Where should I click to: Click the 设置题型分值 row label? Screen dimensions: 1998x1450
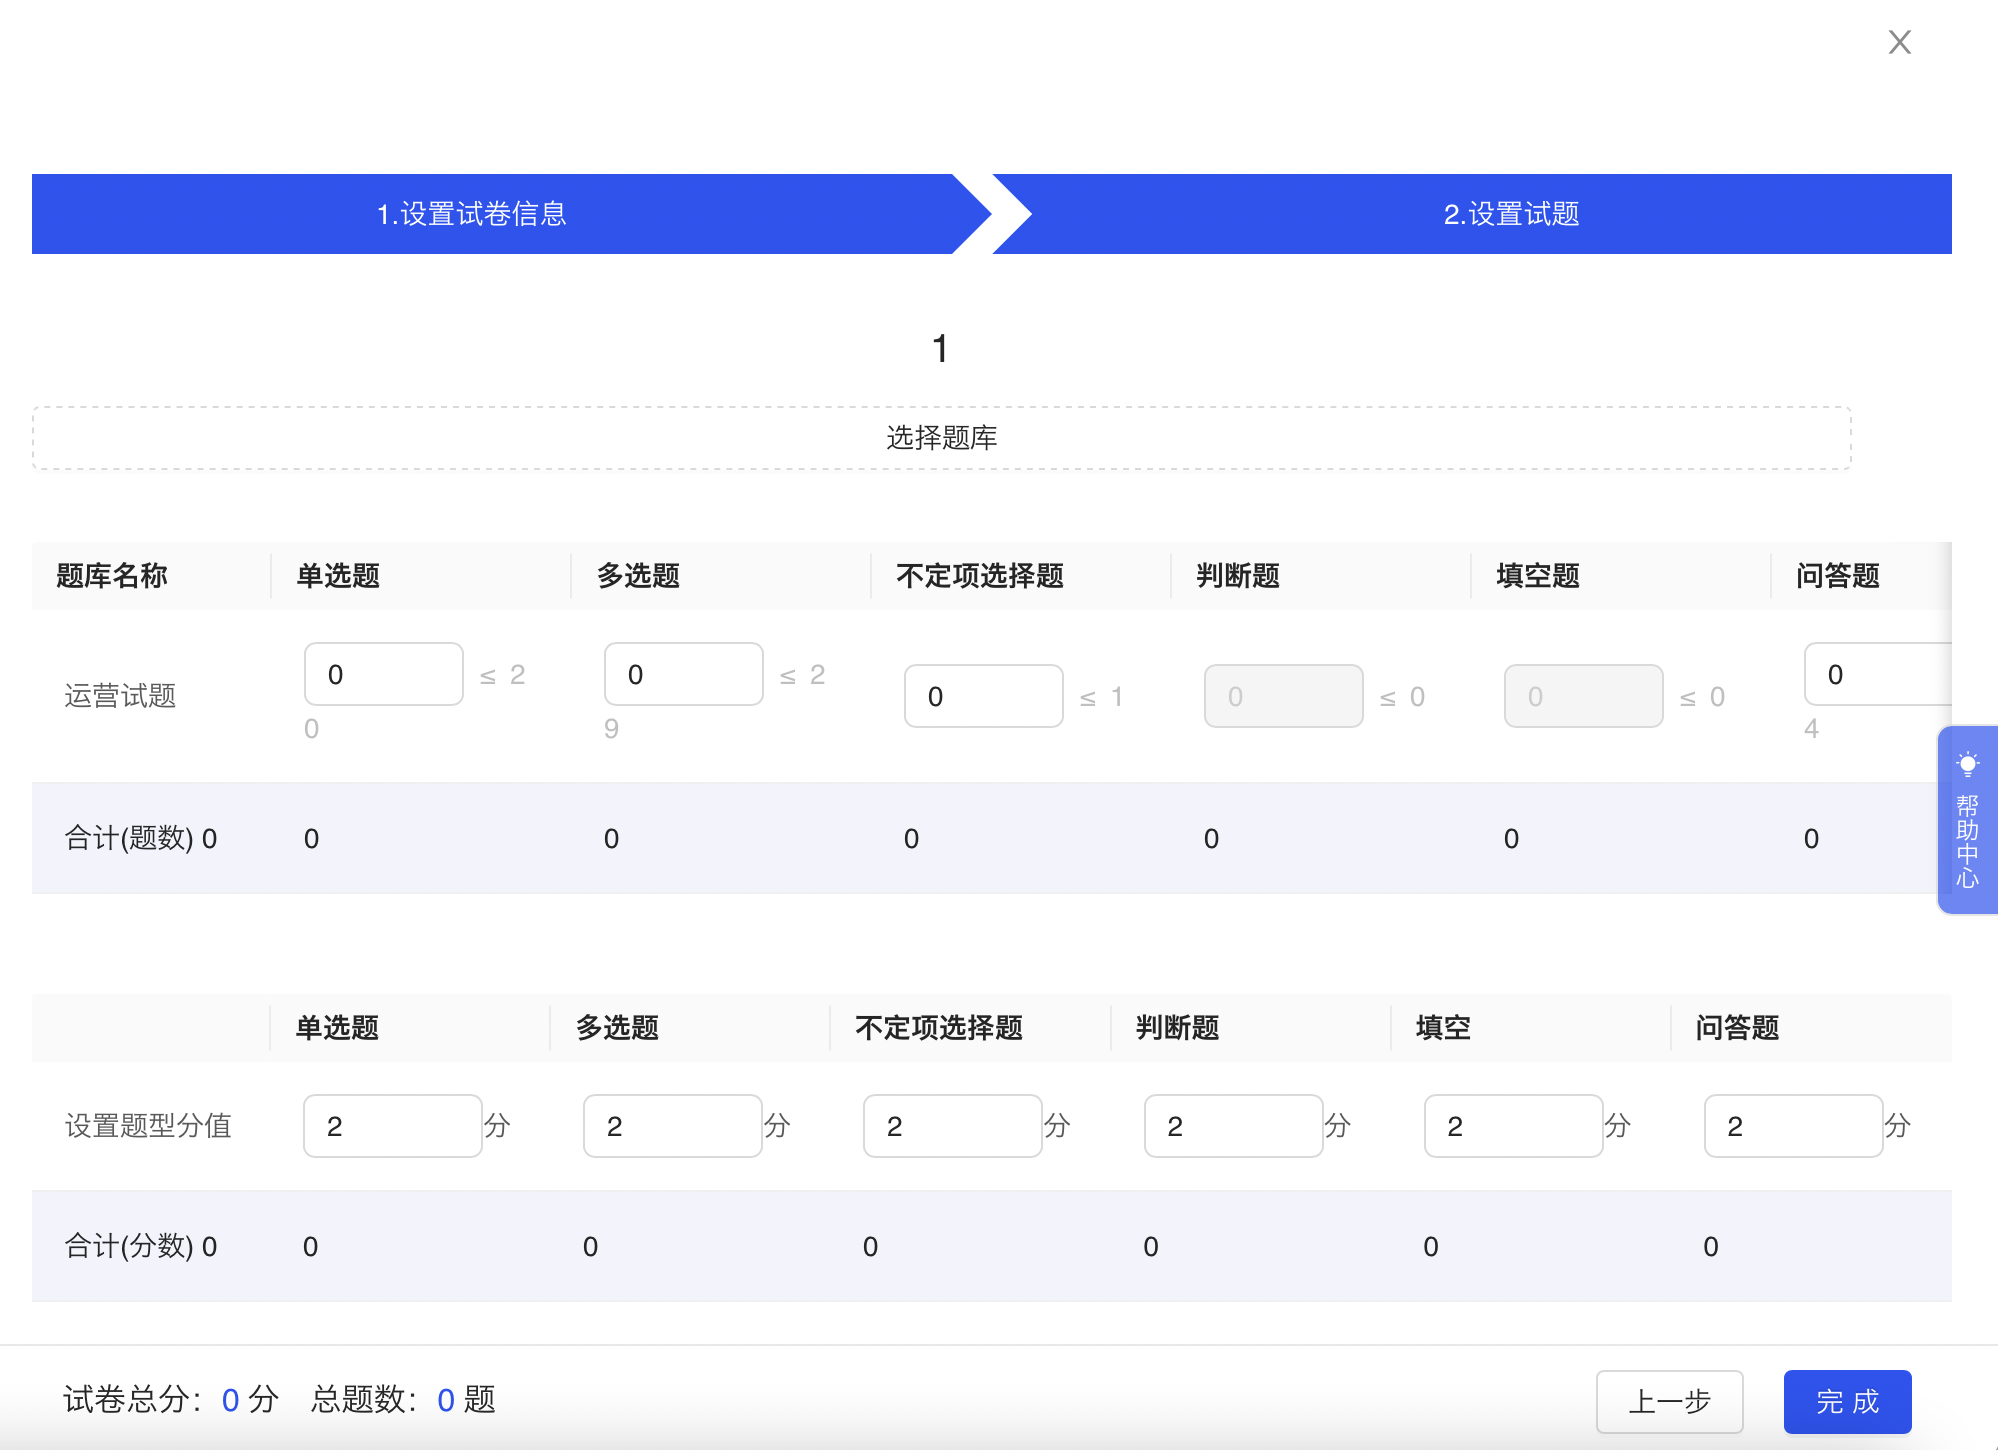click(x=148, y=1126)
